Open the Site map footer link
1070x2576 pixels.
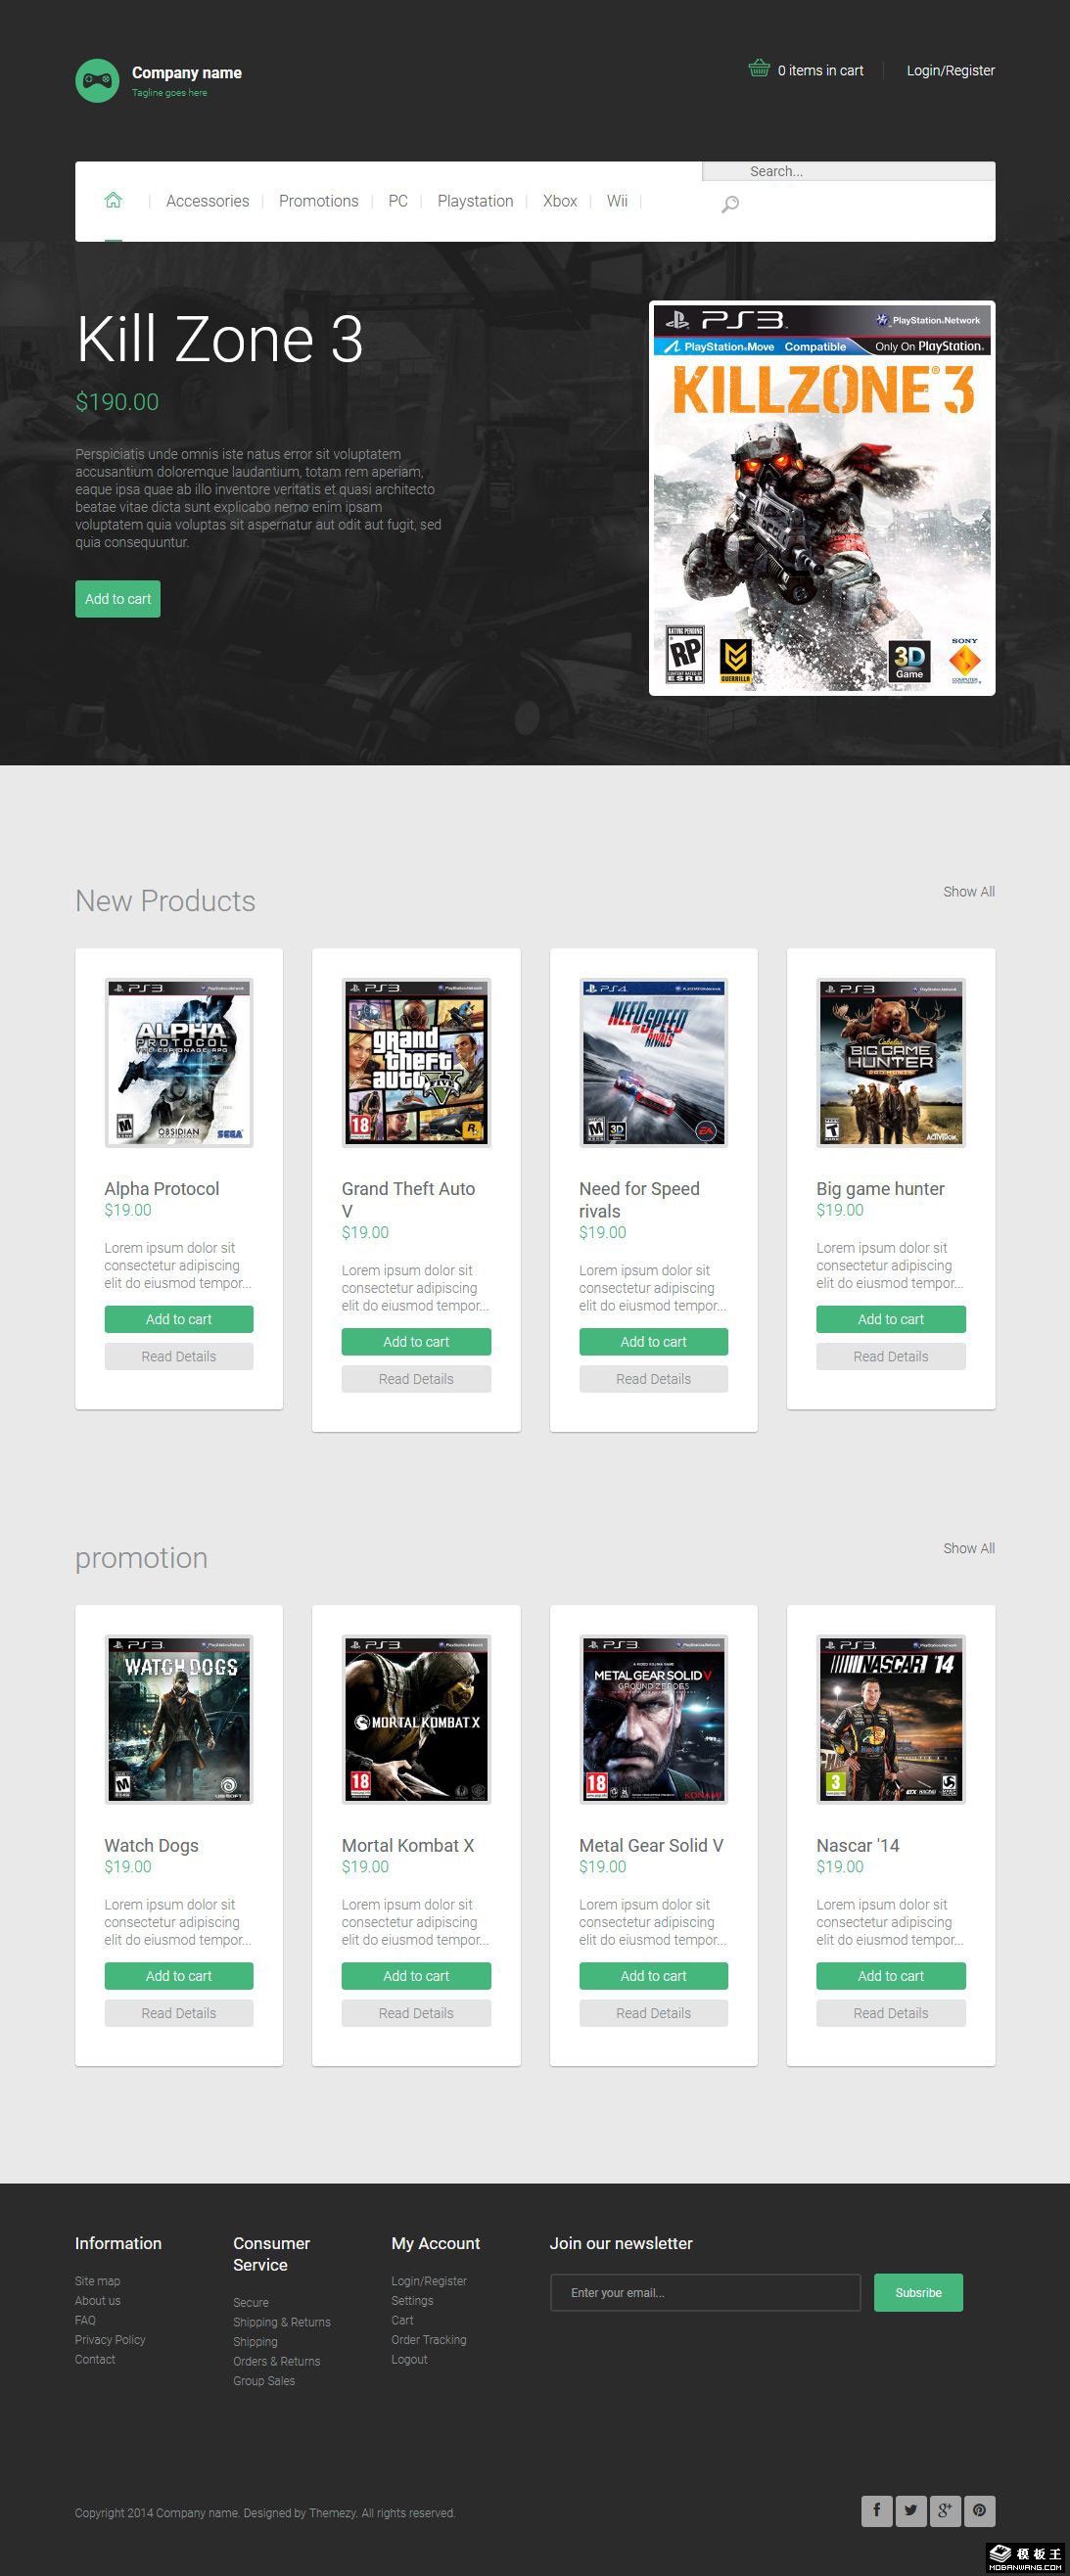pos(97,2281)
